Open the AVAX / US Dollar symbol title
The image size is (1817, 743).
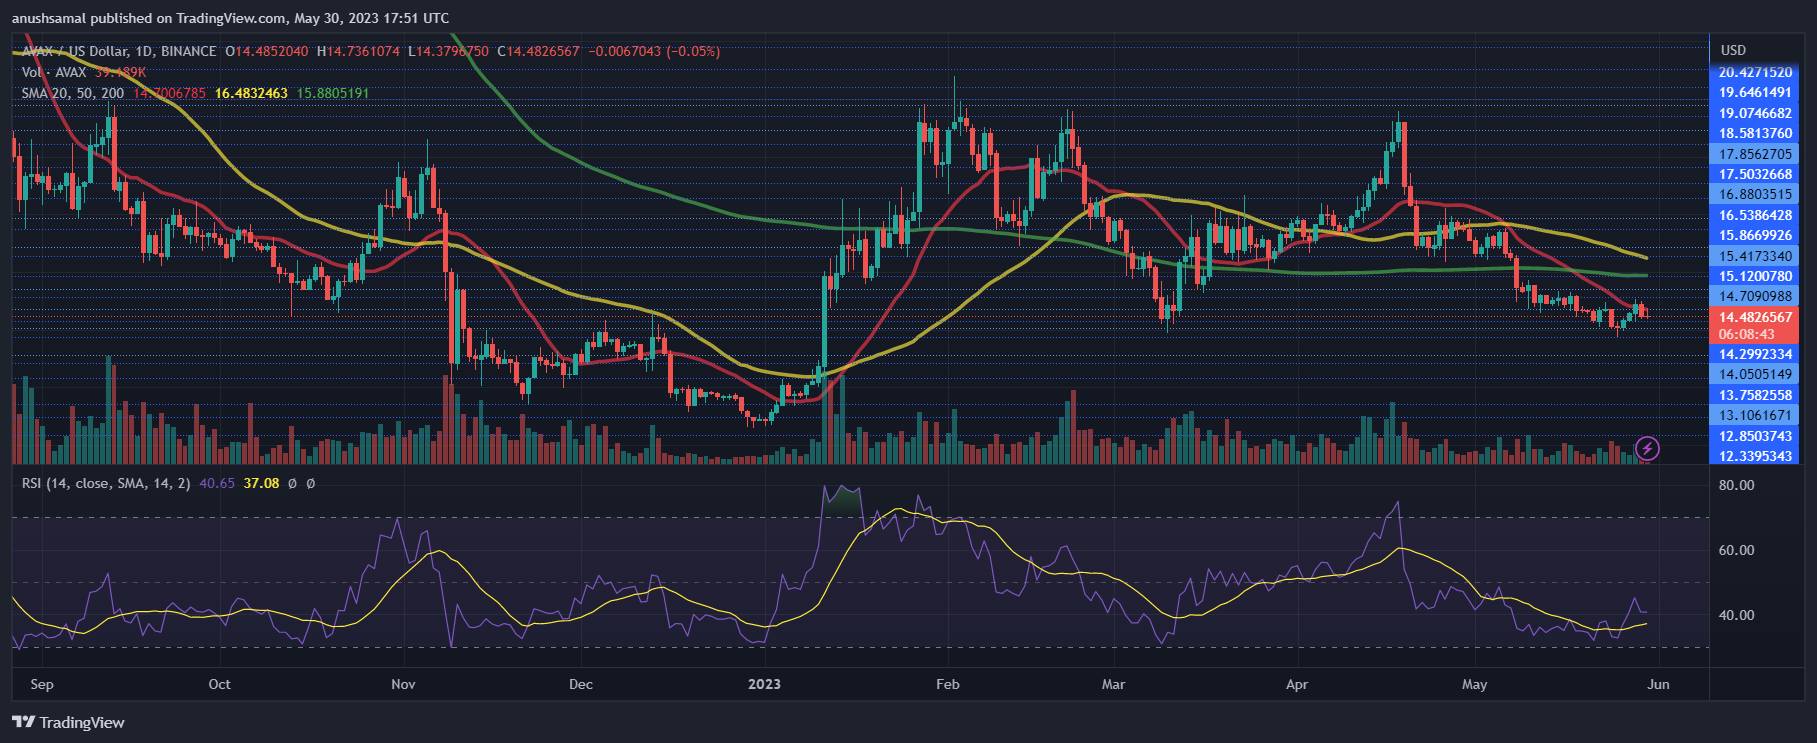tap(119, 51)
